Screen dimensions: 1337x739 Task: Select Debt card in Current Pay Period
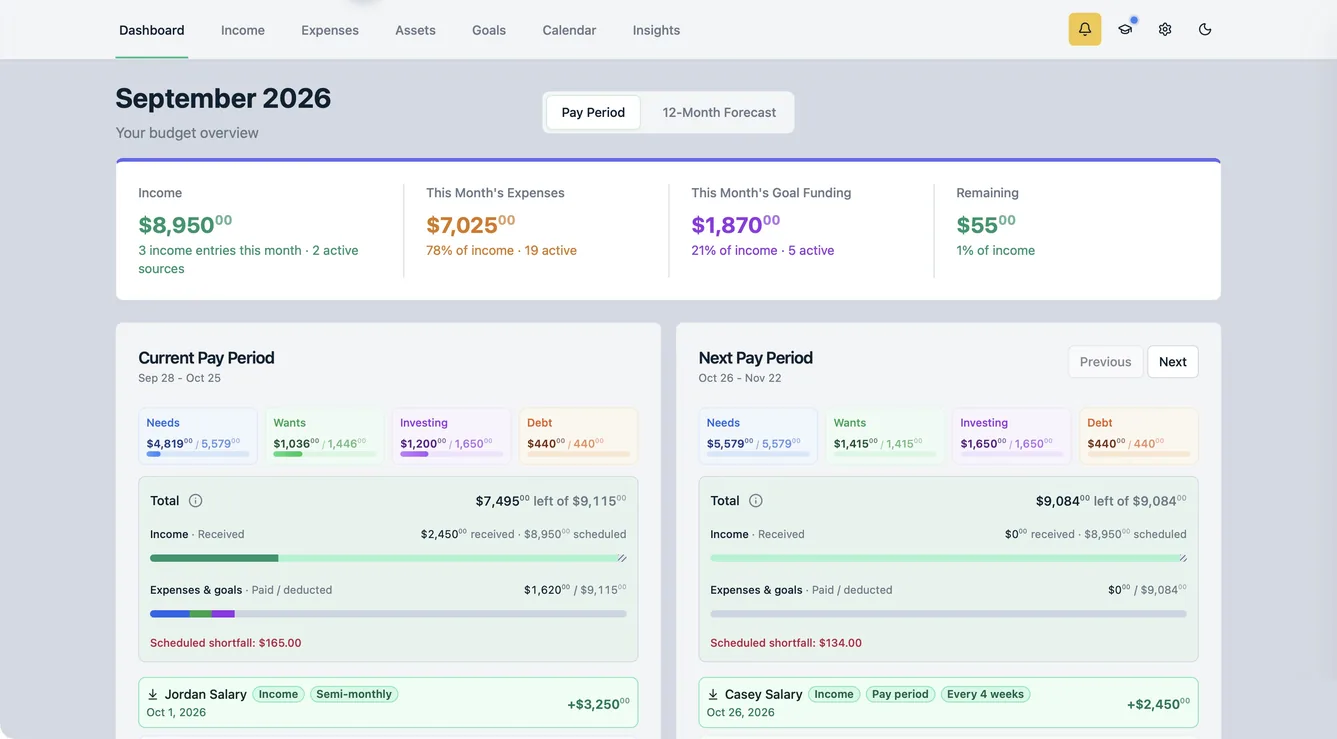[579, 436]
